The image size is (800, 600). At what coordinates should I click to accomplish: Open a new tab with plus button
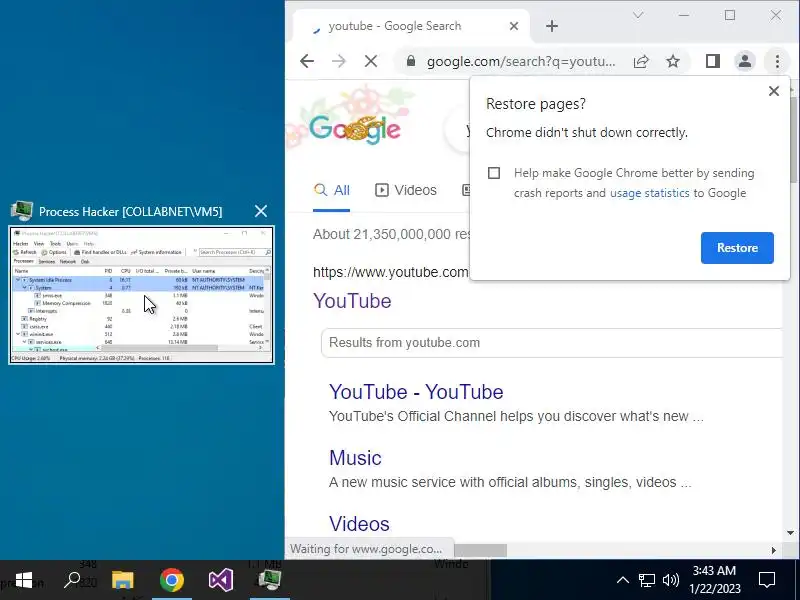pos(552,26)
